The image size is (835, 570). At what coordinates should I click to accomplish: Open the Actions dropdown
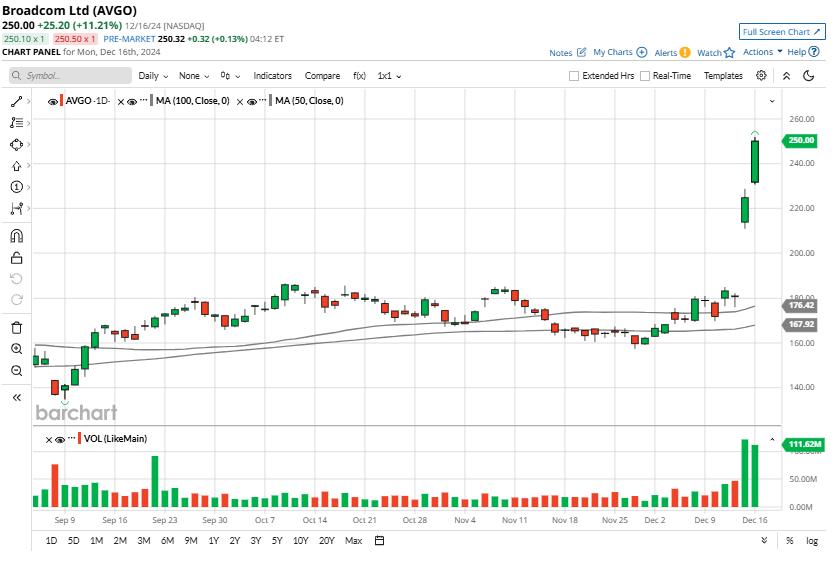coord(763,52)
